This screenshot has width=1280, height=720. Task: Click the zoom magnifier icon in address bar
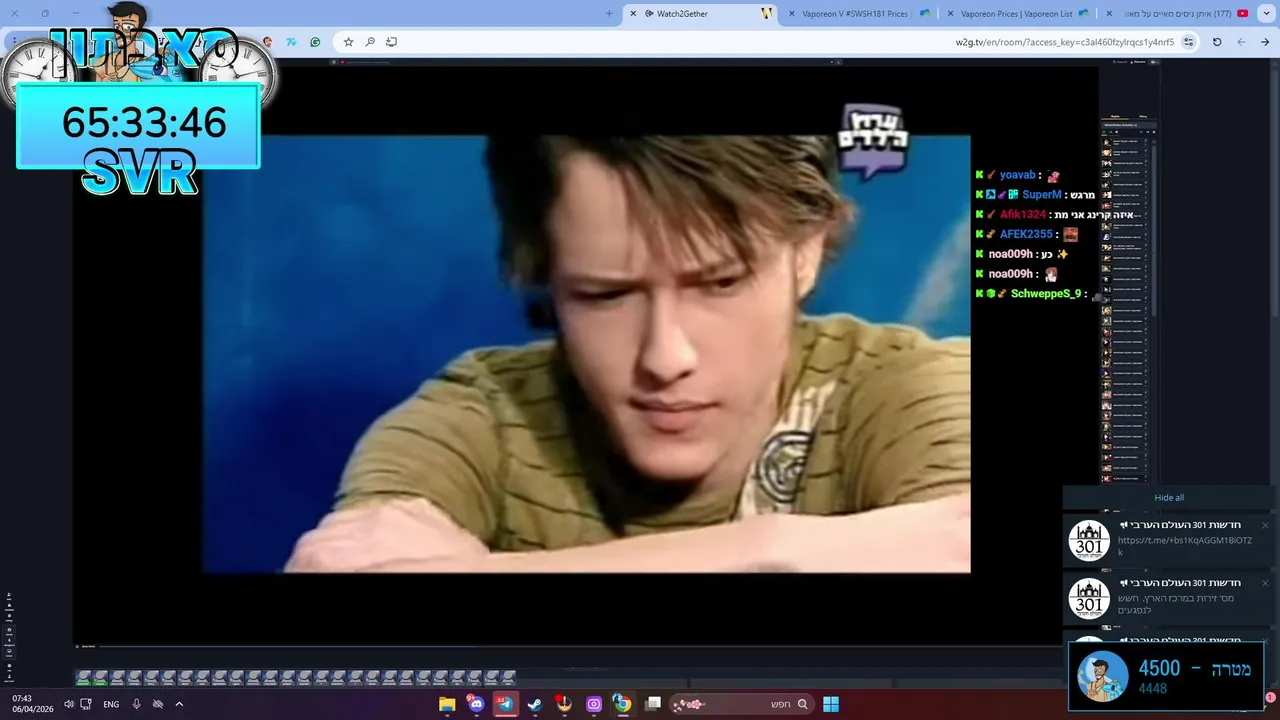pos(370,42)
